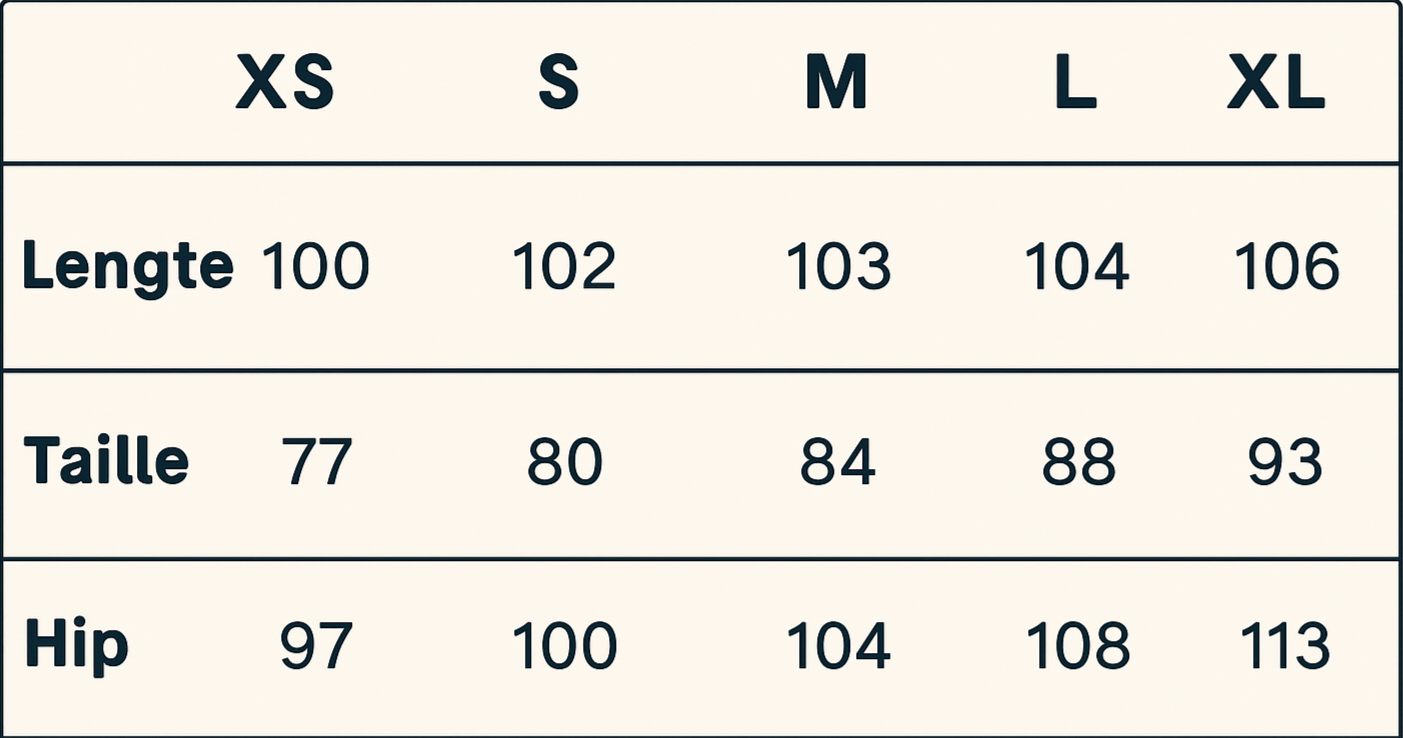This screenshot has width=1403, height=738.
Task: Select Lengte value 103 for size M
Action: (838, 268)
